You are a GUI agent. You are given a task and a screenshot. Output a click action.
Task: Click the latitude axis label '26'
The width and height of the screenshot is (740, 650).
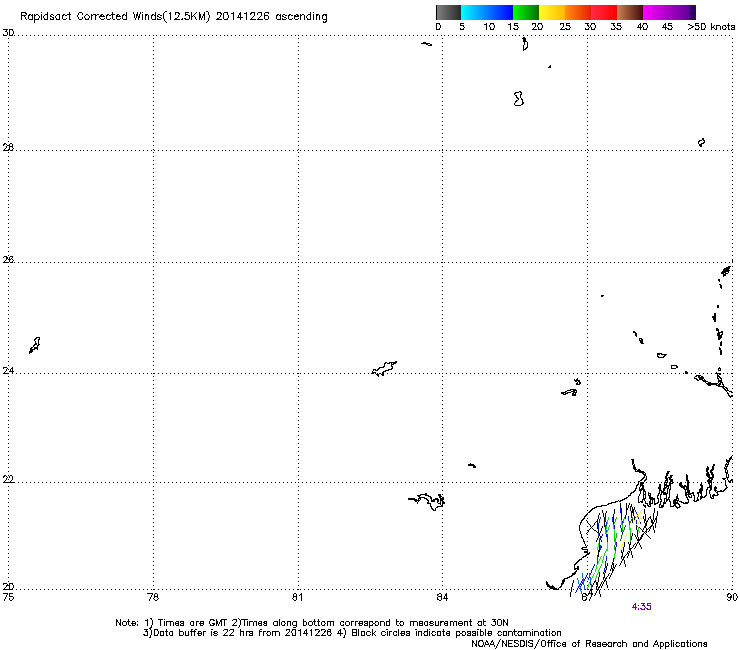pos(8,259)
